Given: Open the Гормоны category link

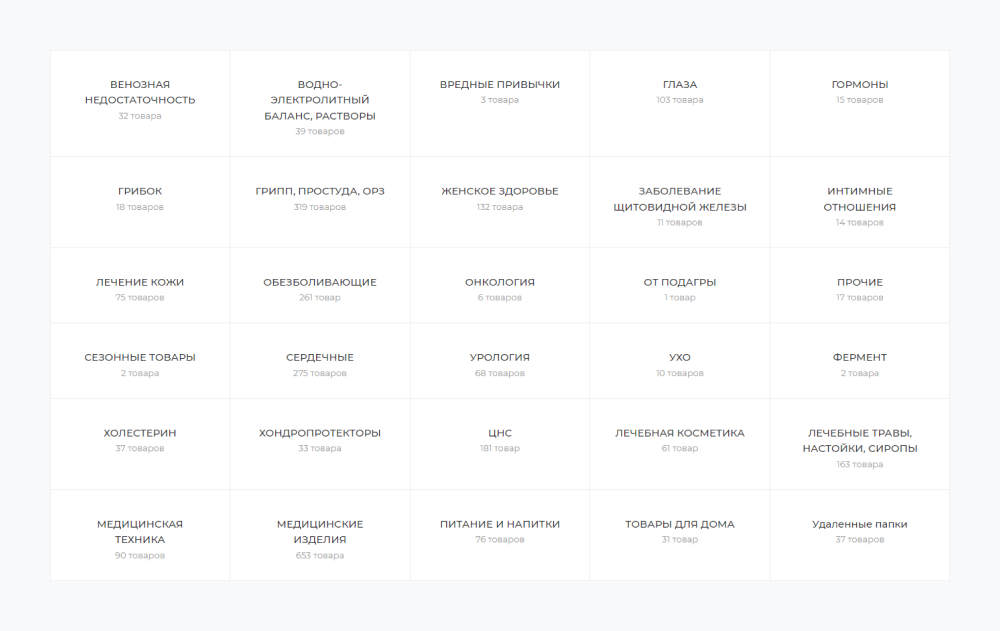Looking at the screenshot, I should pyautogui.click(x=860, y=85).
